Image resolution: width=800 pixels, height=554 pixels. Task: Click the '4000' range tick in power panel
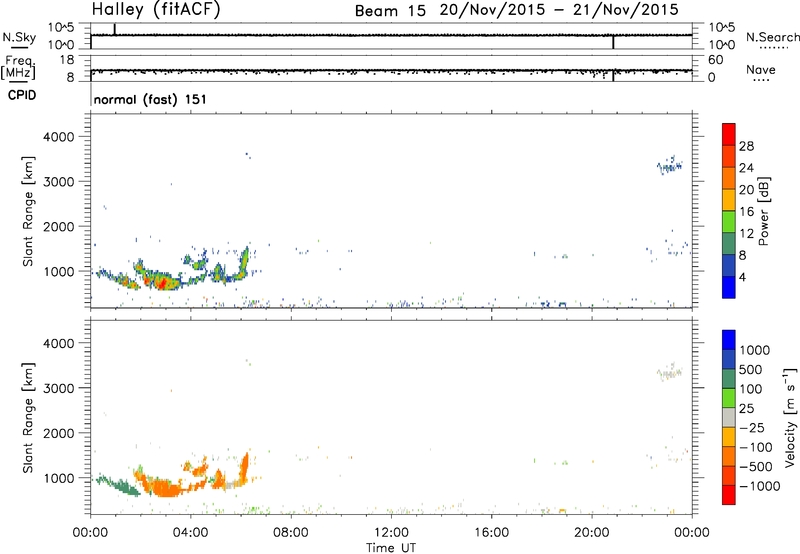(x=58, y=137)
